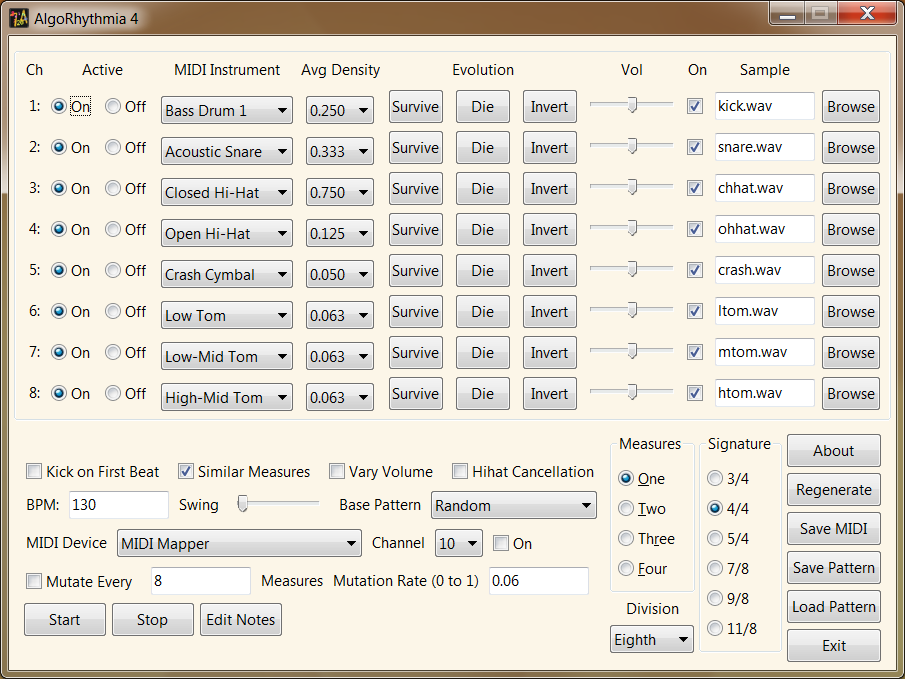Browse for htom.wav sample
905x679 pixels.
(x=851, y=393)
